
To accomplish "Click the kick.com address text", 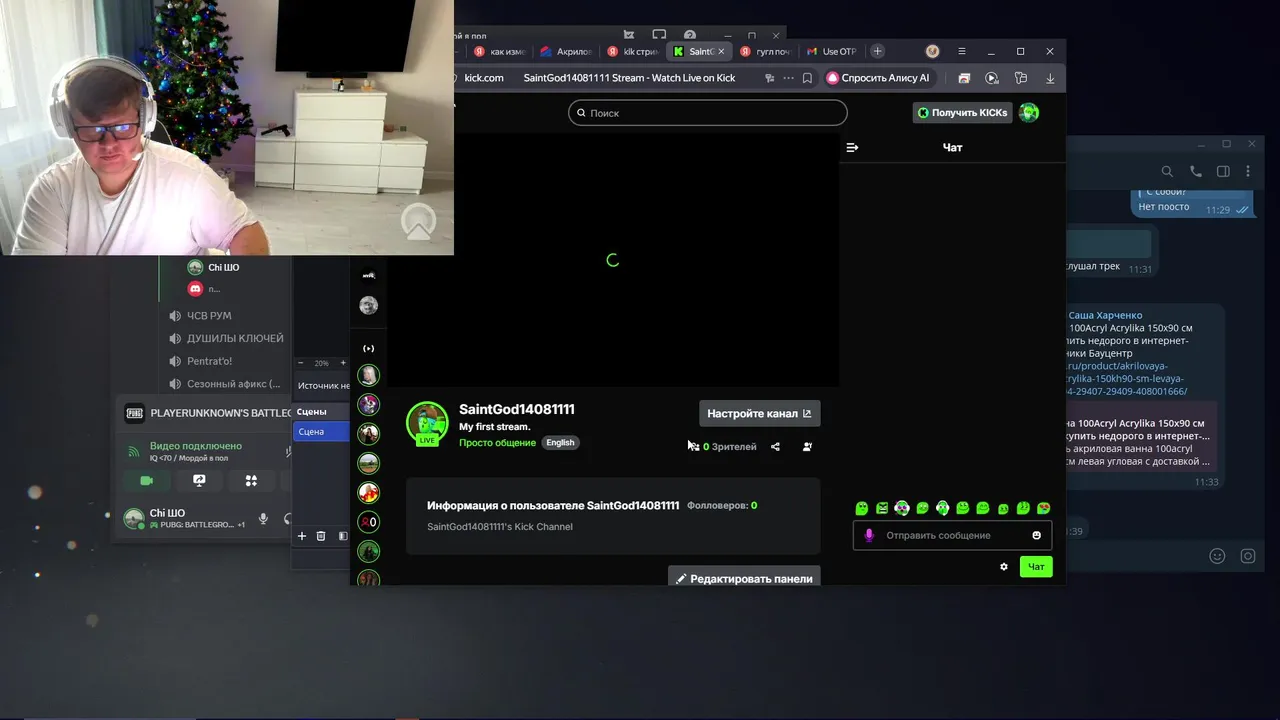I will [x=484, y=78].
